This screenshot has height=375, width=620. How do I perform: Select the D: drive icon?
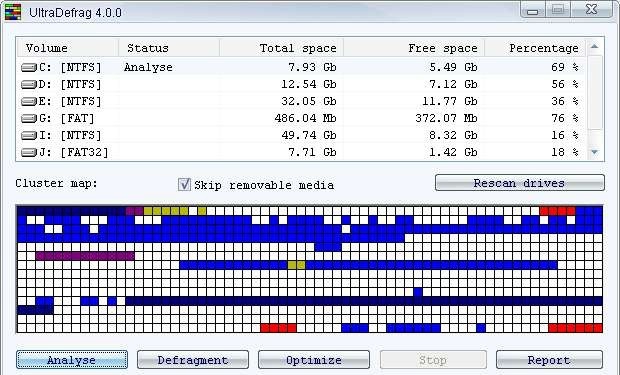click(x=29, y=85)
